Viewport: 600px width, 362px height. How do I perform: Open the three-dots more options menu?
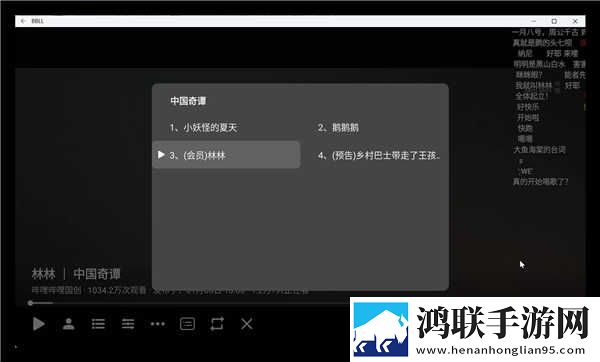pyautogui.click(x=158, y=324)
